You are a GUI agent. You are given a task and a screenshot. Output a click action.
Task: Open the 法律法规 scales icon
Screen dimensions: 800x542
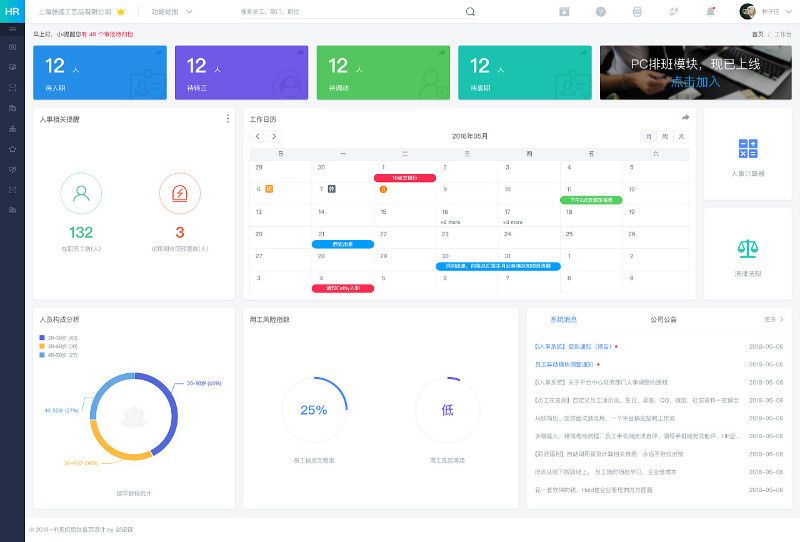[x=748, y=248]
